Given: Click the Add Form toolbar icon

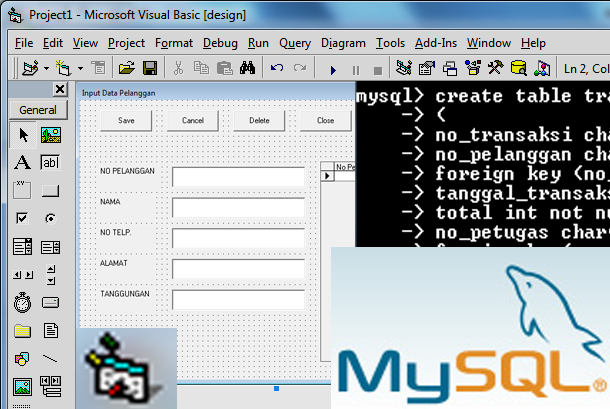Looking at the screenshot, I should point(63,68).
